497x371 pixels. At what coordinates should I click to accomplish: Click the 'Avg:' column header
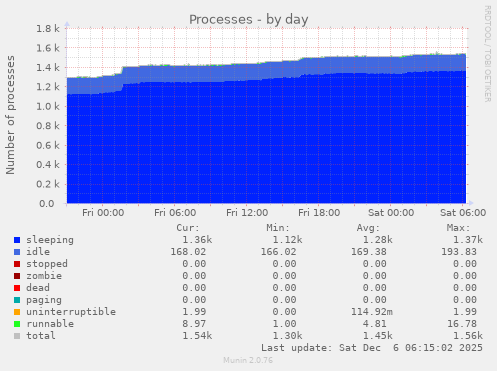[368, 228]
